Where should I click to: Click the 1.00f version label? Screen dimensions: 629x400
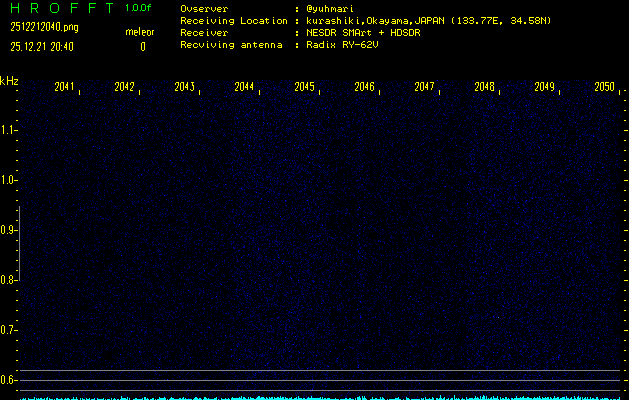pos(139,9)
